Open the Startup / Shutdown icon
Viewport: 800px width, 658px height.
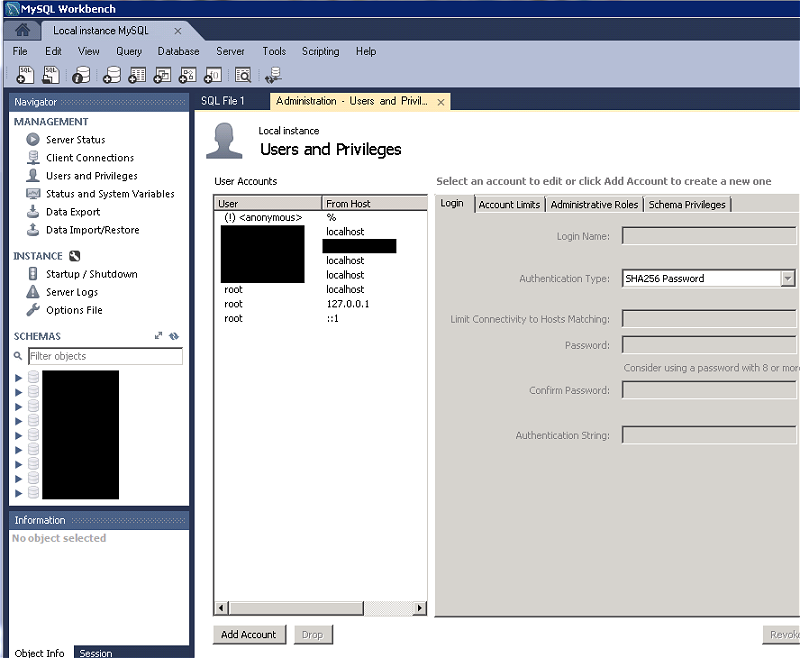33,274
